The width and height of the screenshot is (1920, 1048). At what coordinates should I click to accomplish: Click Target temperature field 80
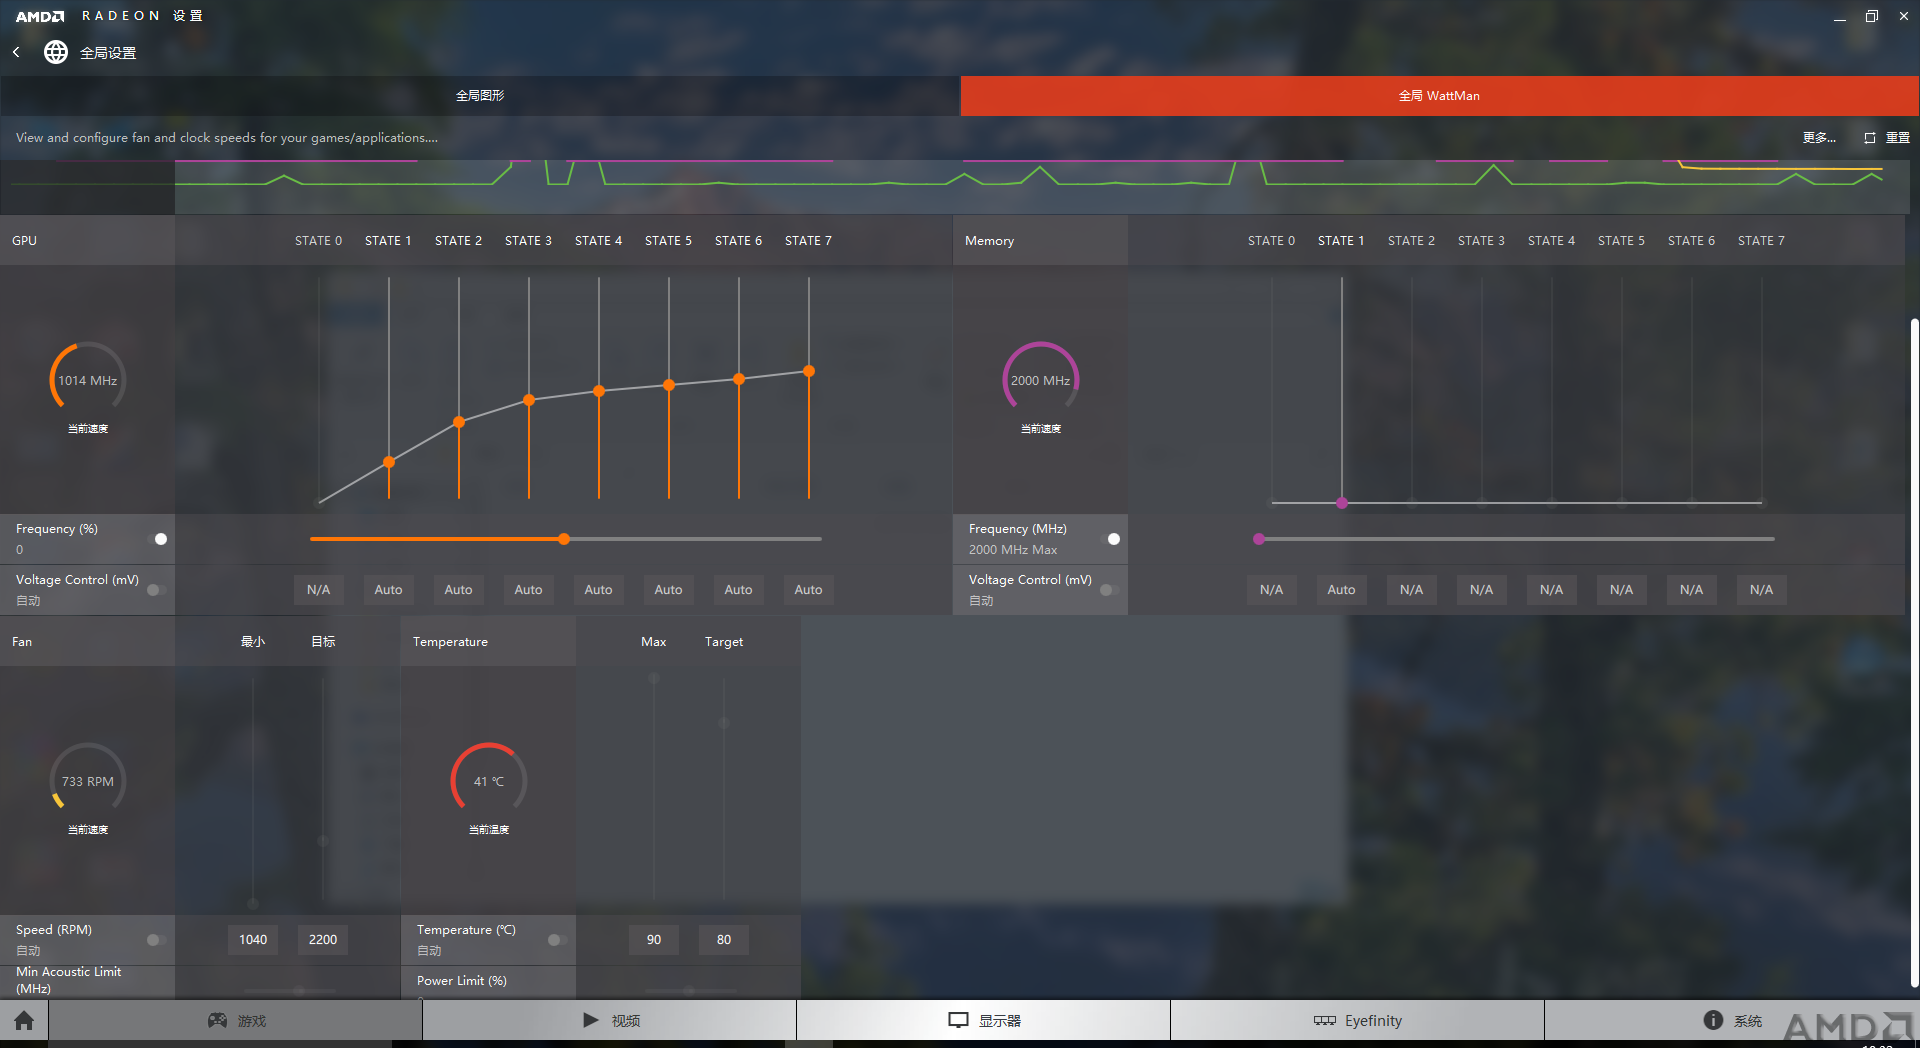[x=724, y=940]
